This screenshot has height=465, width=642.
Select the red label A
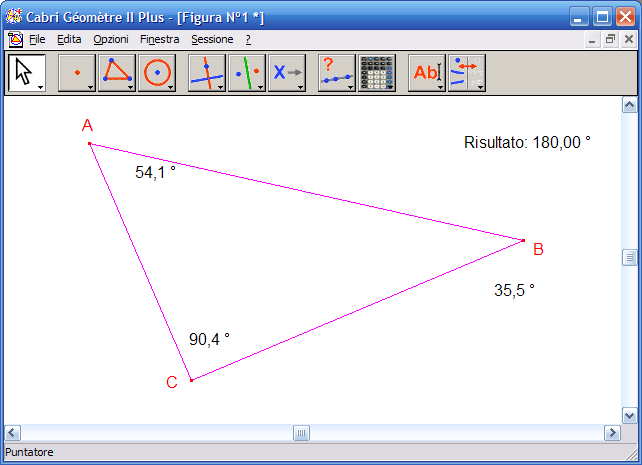click(x=87, y=125)
